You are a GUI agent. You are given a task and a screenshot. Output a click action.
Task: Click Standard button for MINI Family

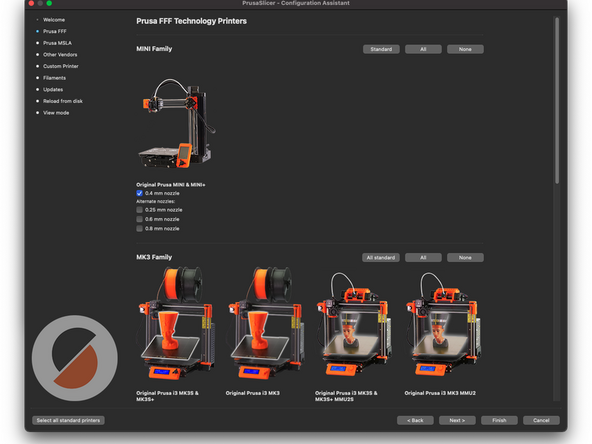(x=381, y=49)
